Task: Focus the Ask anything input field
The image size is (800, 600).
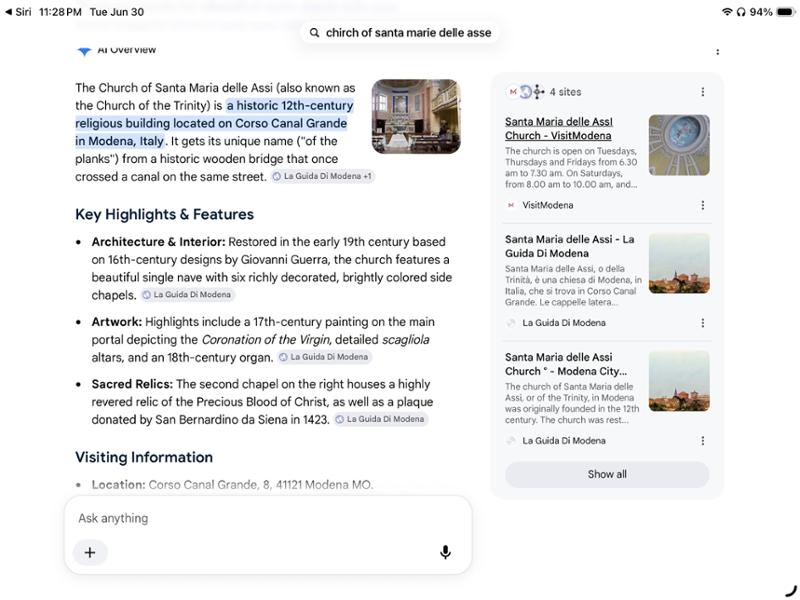Action: point(267,518)
